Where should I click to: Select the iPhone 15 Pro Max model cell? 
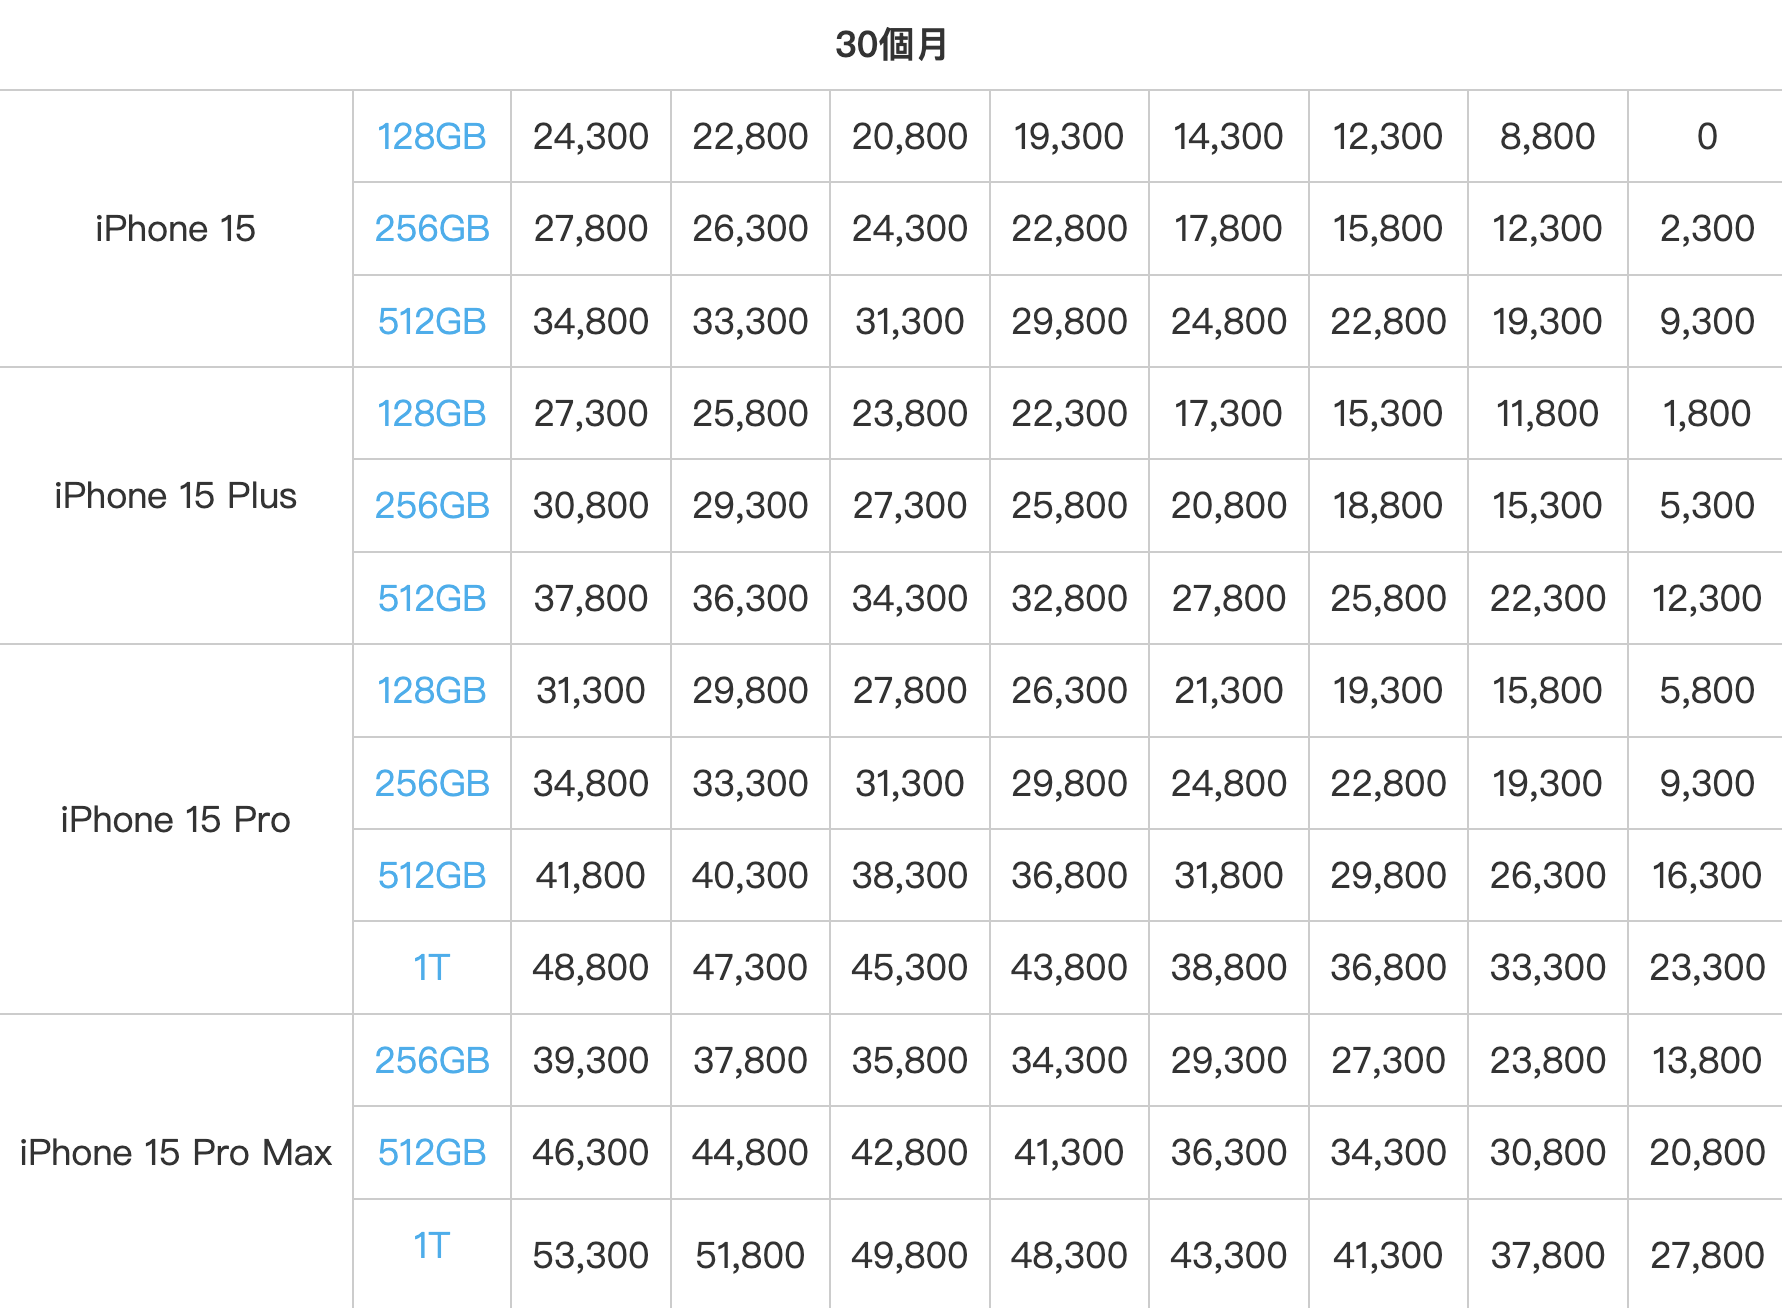tap(176, 1153)
